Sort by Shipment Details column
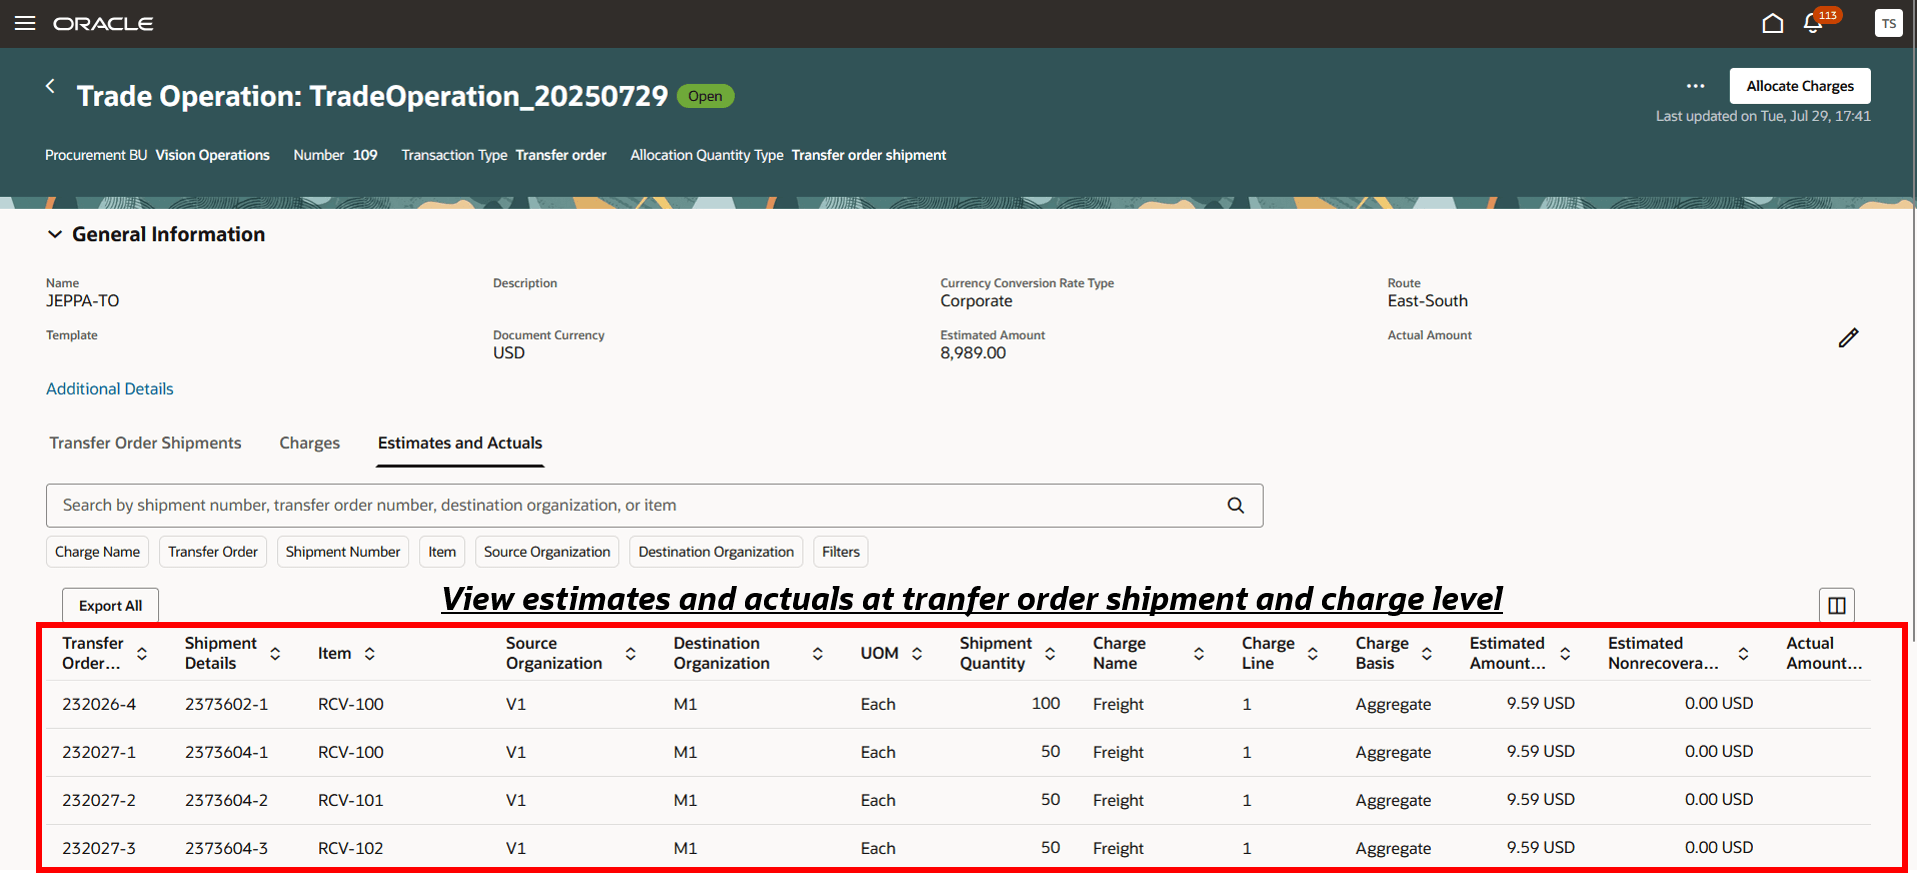The image size is (1917, 888). point(275,654)
